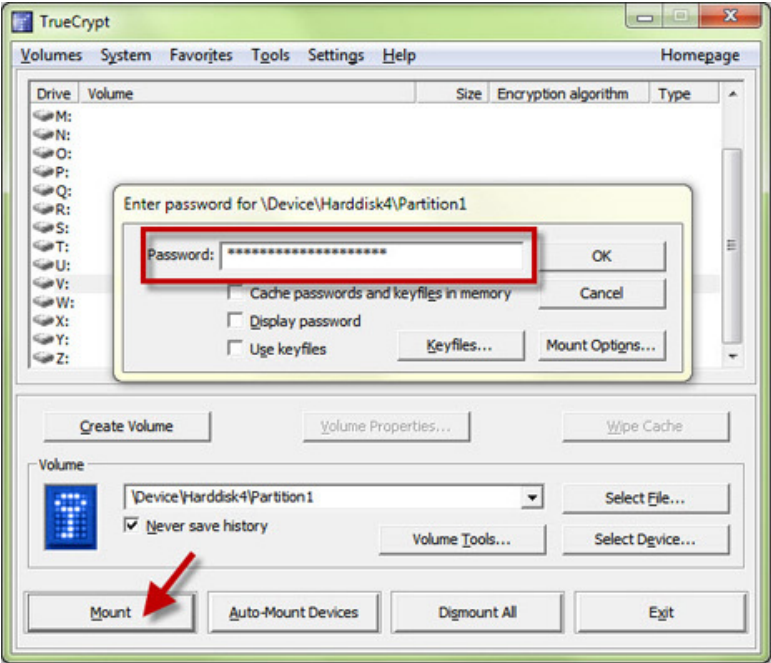Click Auto-Mount Devices
Image resolution: width=771 pixels, height=663 pixels.
click(294, 612)
